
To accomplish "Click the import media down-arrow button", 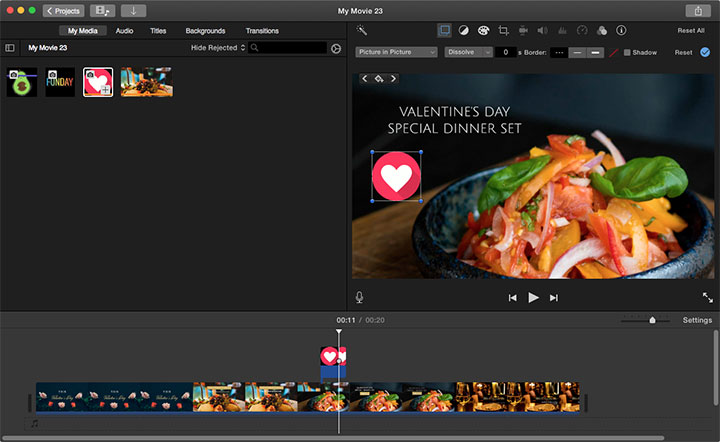I will point(132,10).
